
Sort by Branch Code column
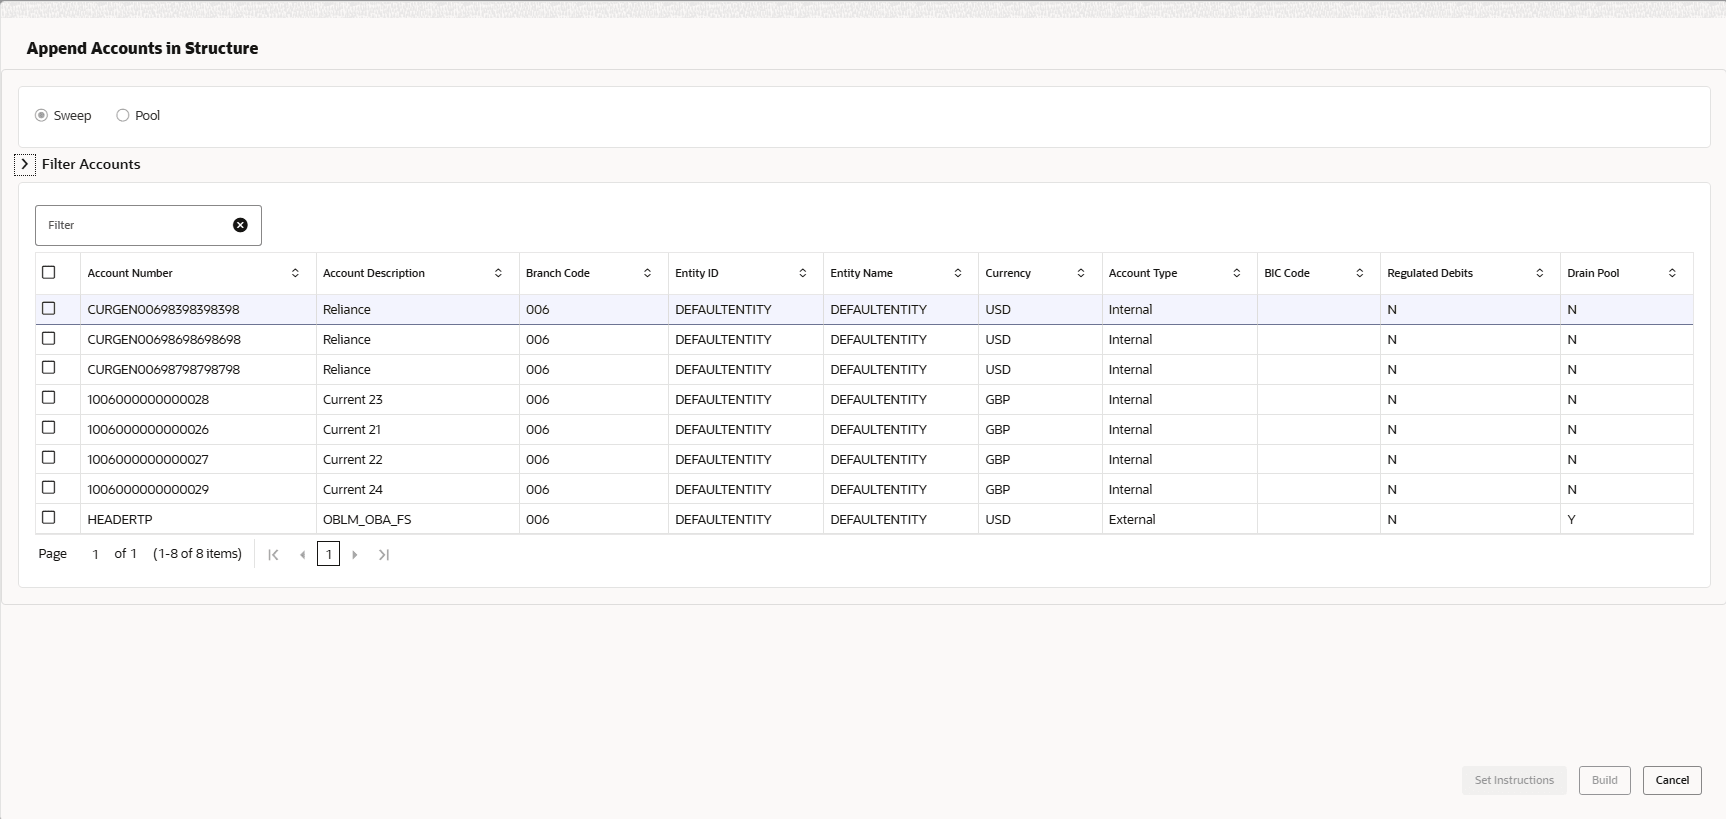click(647, 273)
